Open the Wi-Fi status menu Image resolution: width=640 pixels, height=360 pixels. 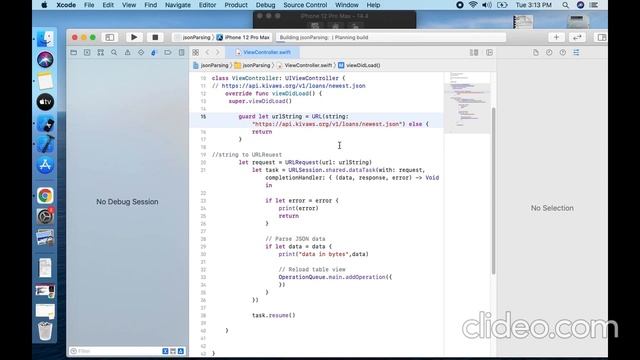point(473,5)
